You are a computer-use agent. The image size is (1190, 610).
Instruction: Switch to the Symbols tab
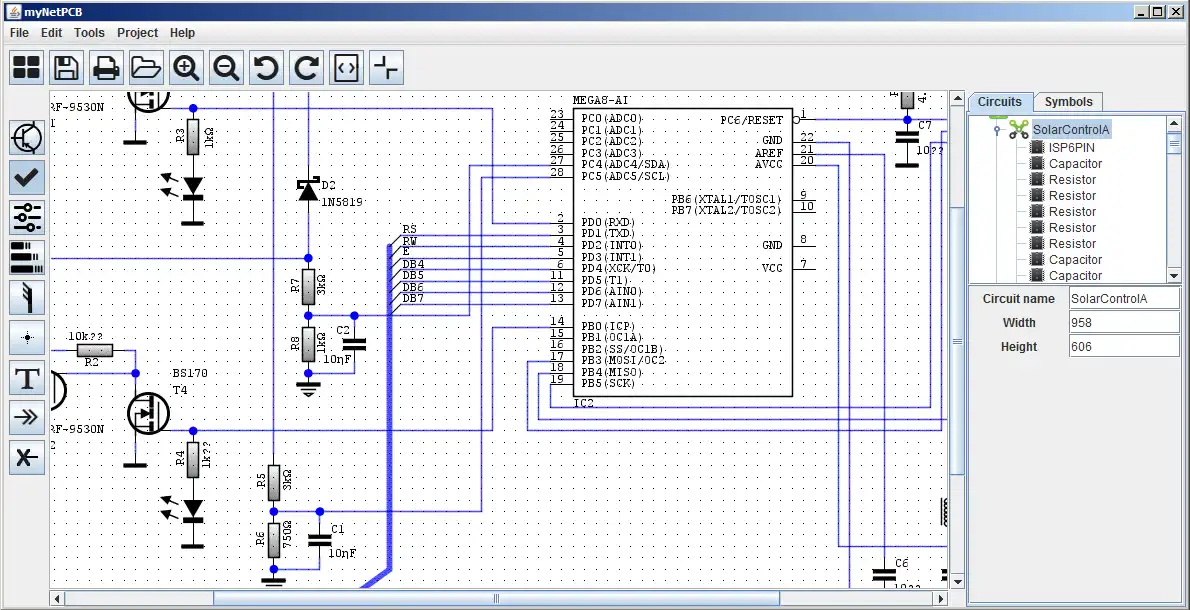pos(1069,102)
